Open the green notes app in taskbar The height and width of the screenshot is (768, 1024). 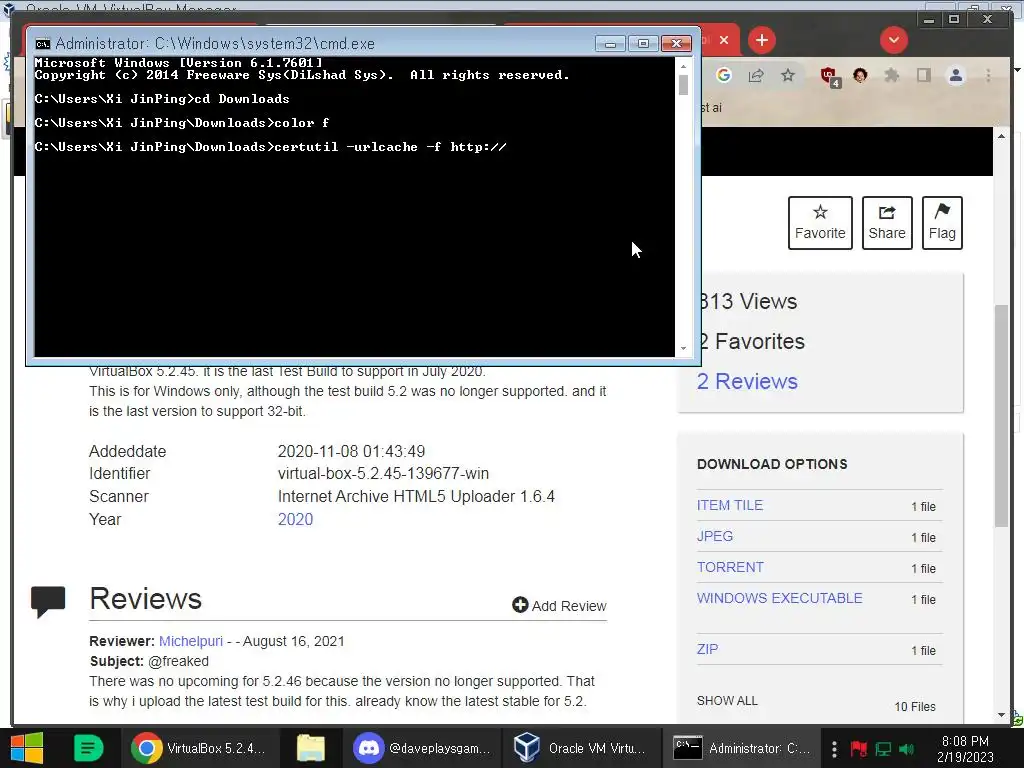tap(88, 748)
